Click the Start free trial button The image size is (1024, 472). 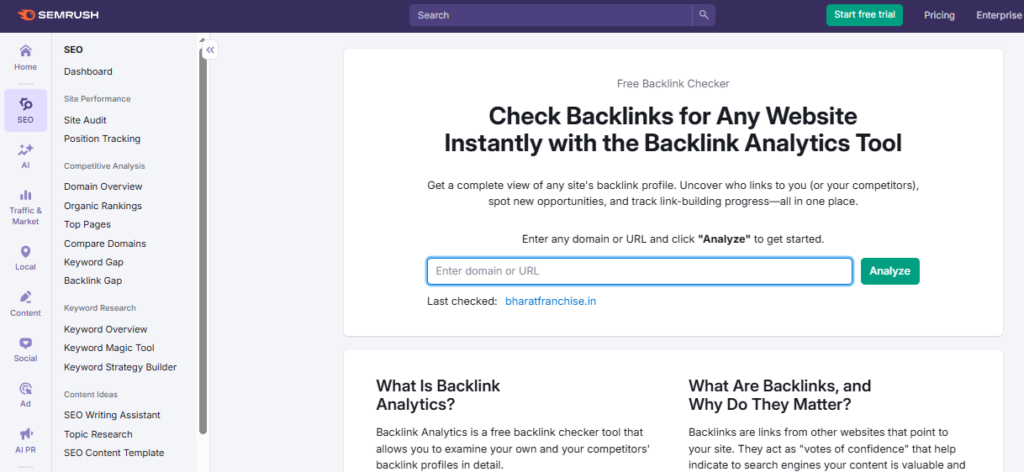click(x=864, y=15)
